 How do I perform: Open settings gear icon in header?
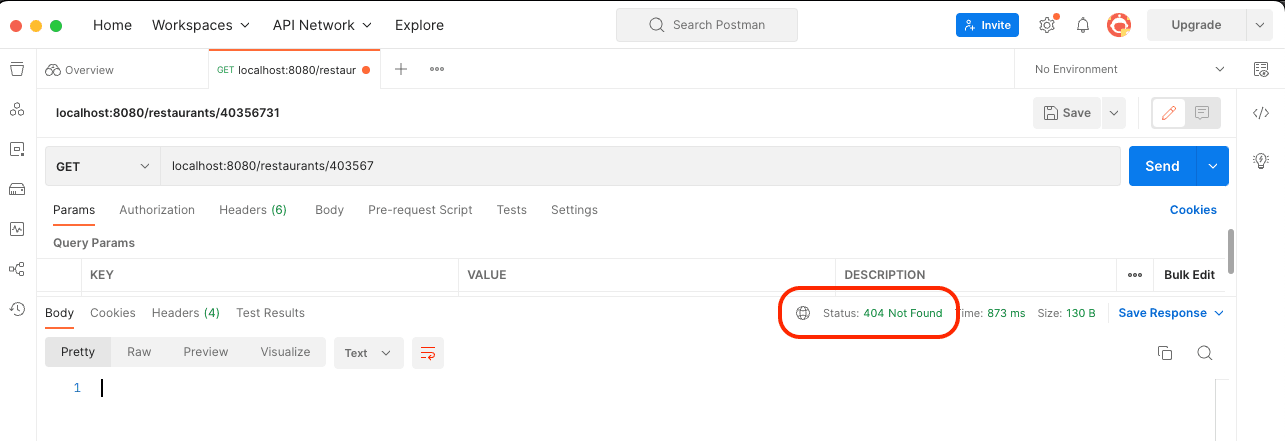tap(1047, 25)
